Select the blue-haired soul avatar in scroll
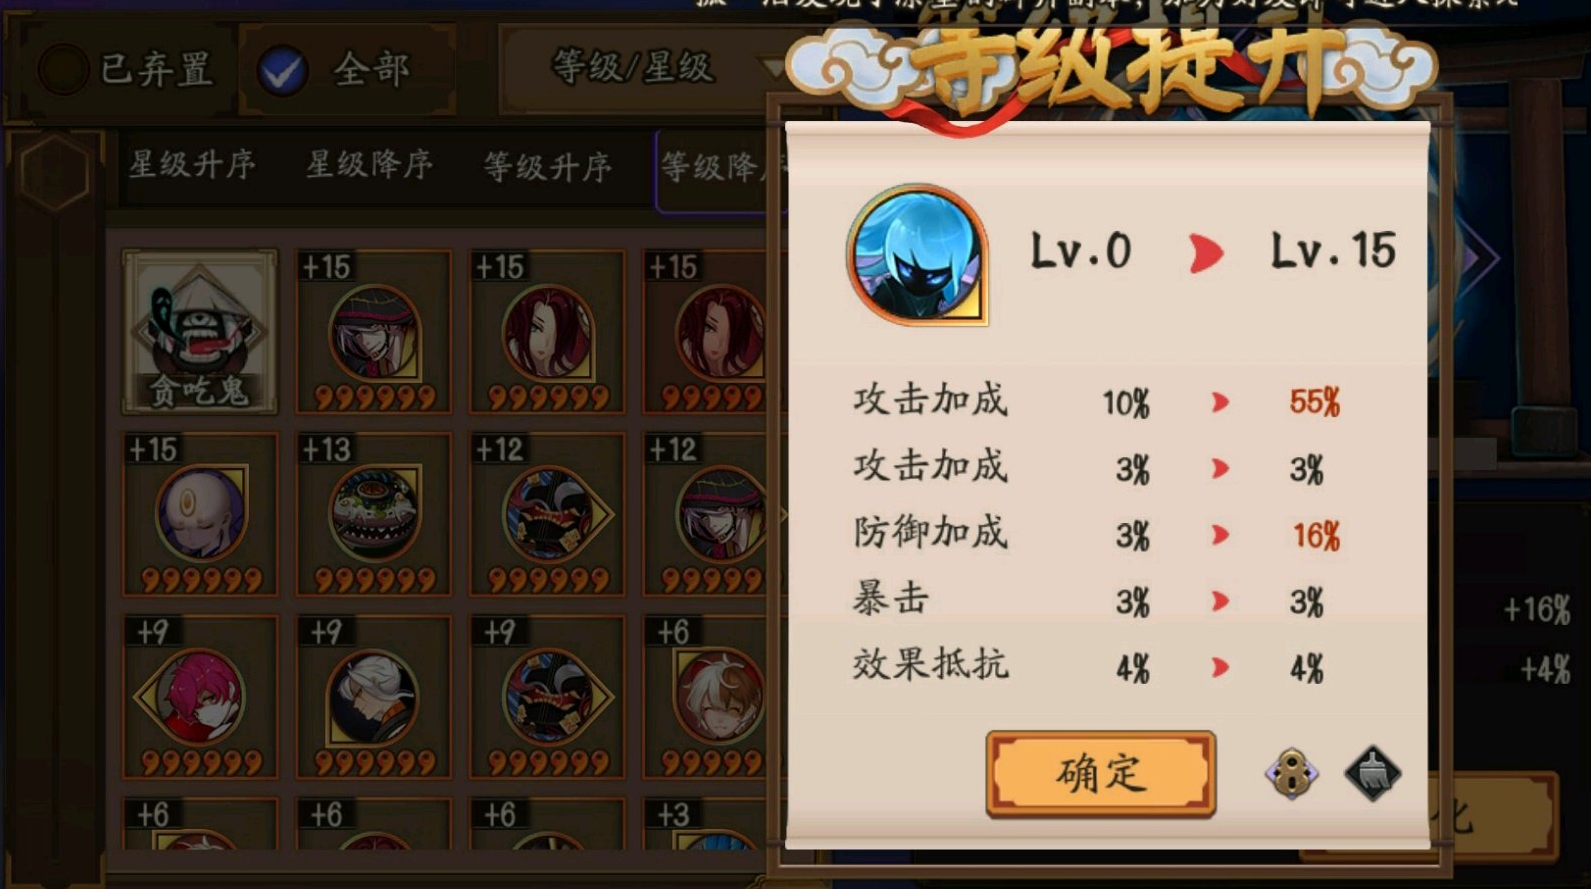The image size is (1591, 889). [917, 255]
